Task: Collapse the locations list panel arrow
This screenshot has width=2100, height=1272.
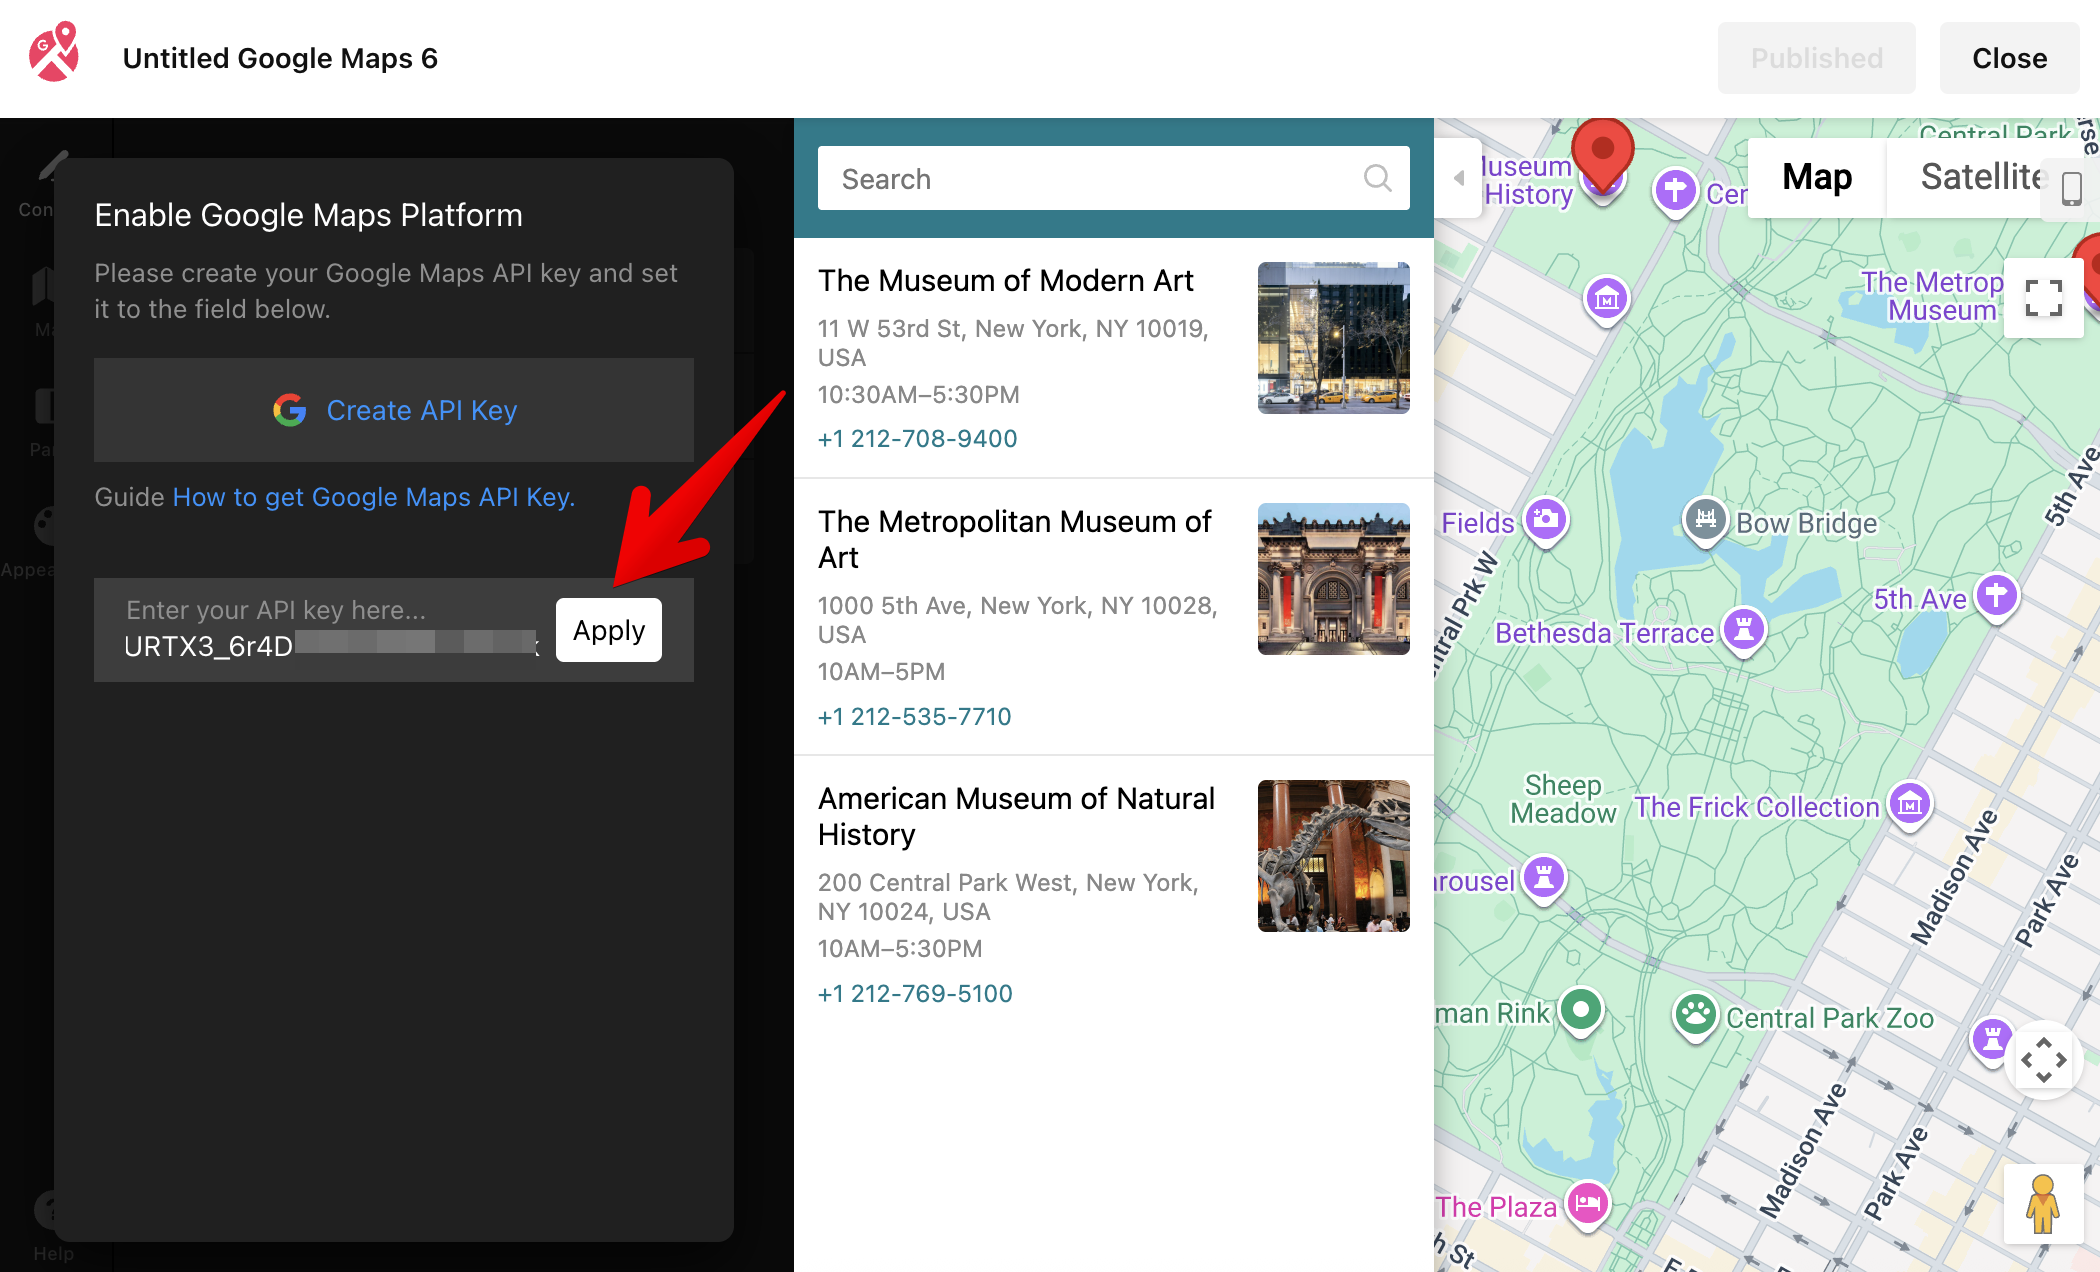Action: point(1459,178)
